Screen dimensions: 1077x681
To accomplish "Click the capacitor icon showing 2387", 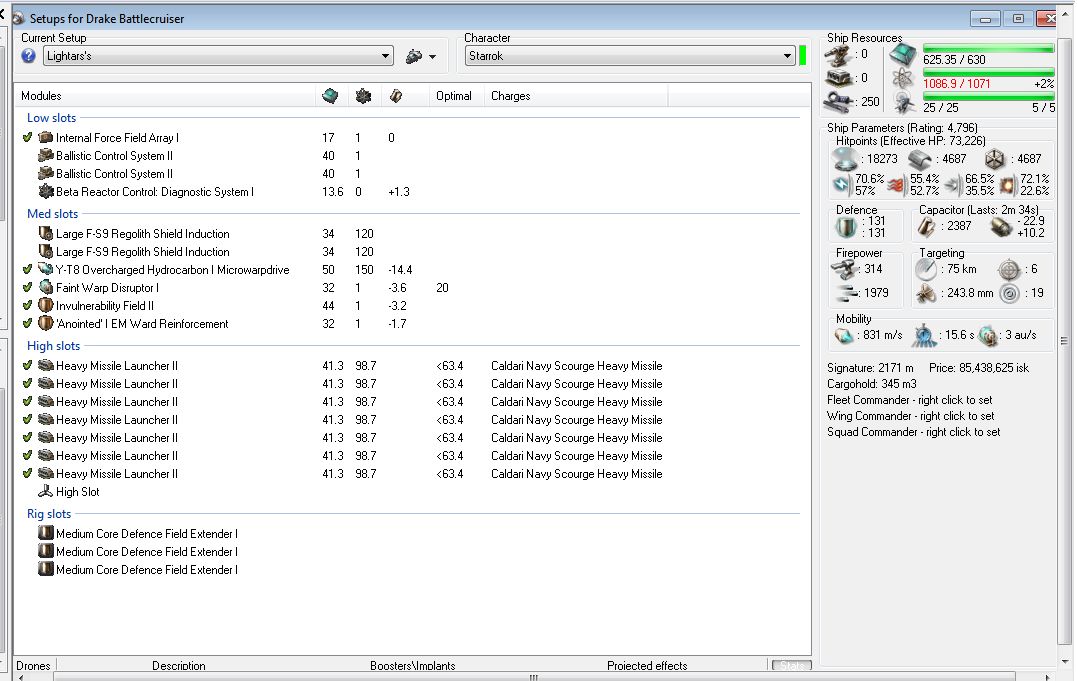I will coord(927,226).
